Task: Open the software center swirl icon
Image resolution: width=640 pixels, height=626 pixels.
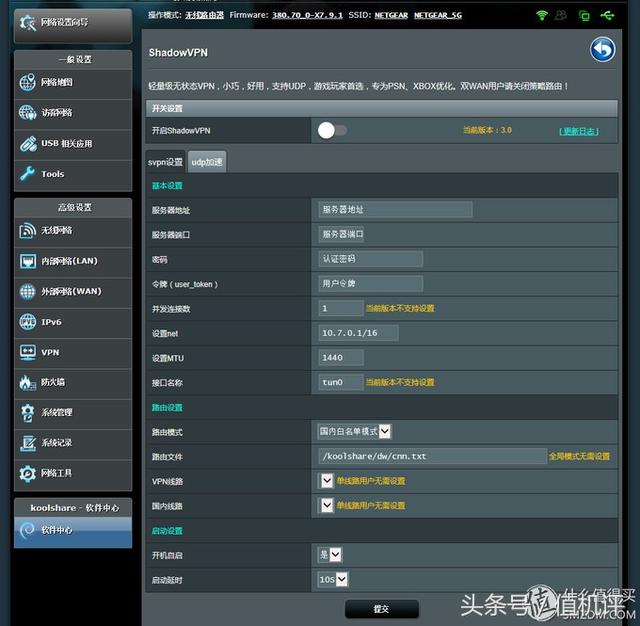Action: [x=28, y=530]
